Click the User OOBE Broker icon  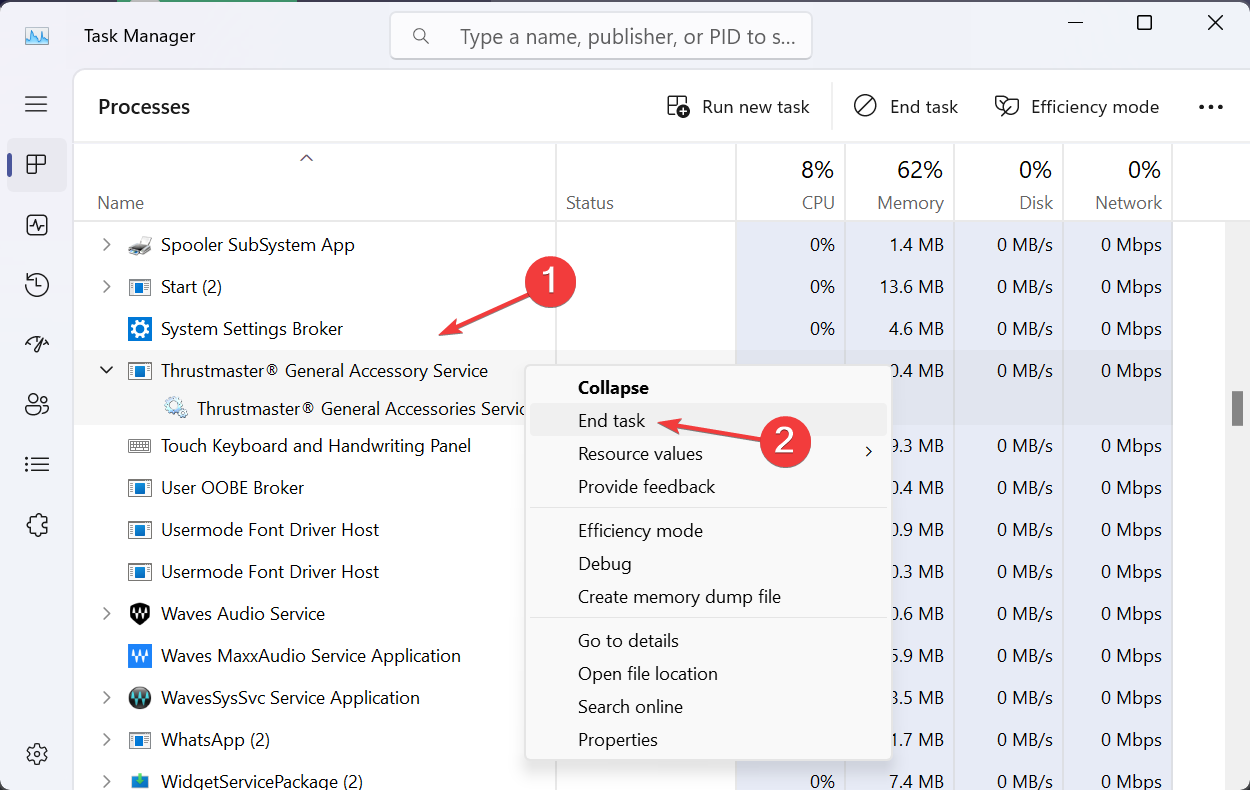(140, 488)
